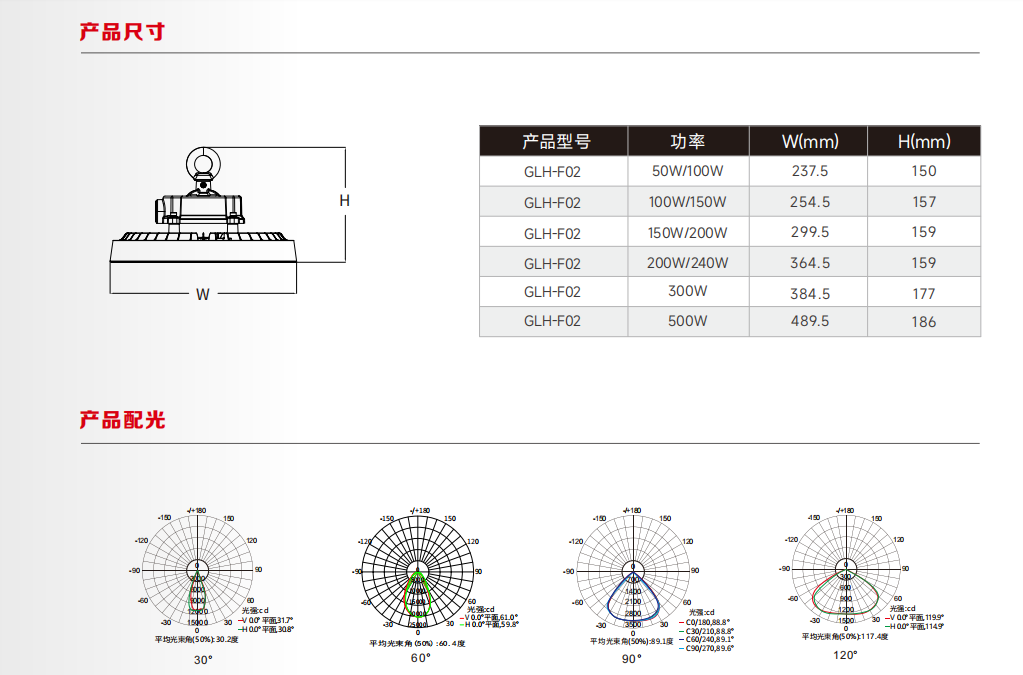Click the 产品尺寸 section heading
Image resolution: width=1023 pixels, height=675 pixels.
[122, 32]
